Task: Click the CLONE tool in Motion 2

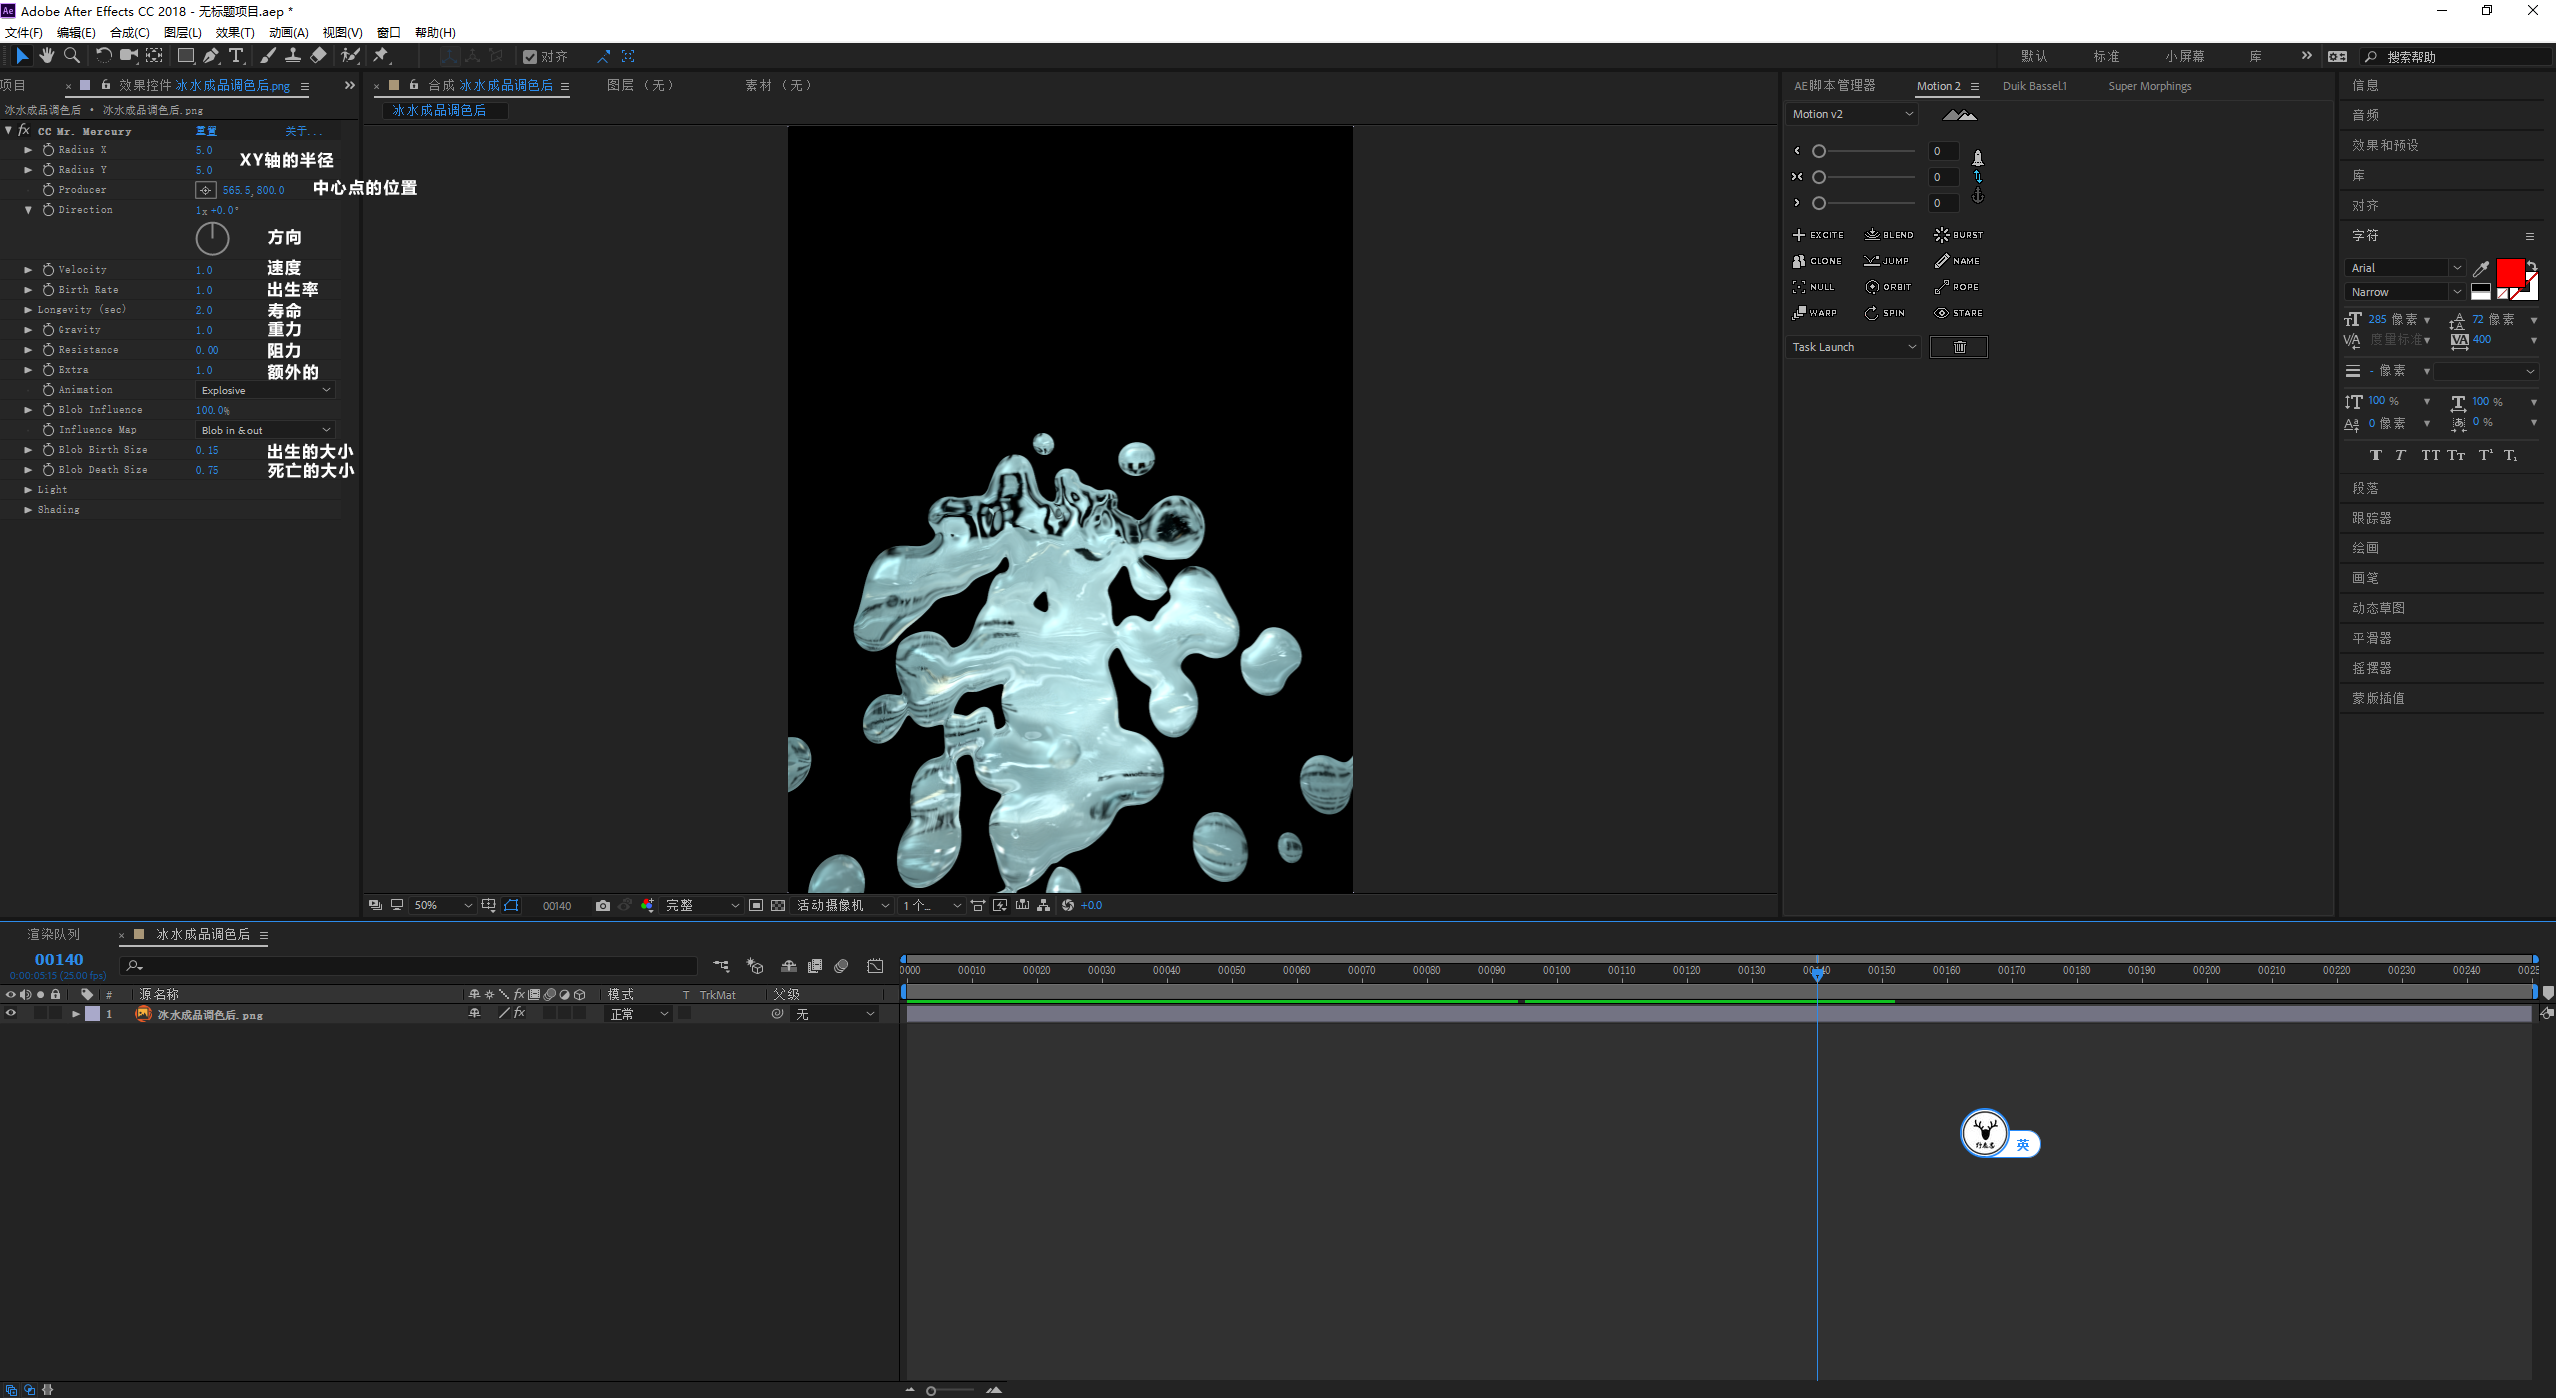Action: pyautogui.click(x=1819, y=260)
